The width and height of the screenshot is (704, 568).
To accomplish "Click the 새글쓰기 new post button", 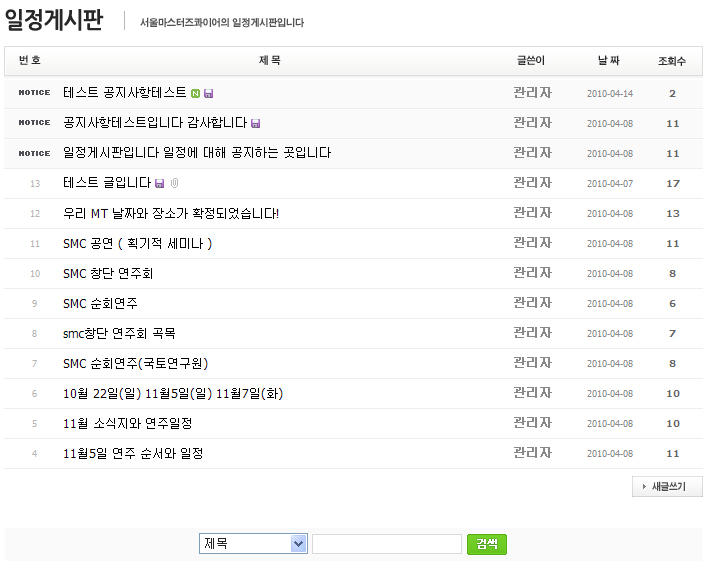I will (667, 487).
